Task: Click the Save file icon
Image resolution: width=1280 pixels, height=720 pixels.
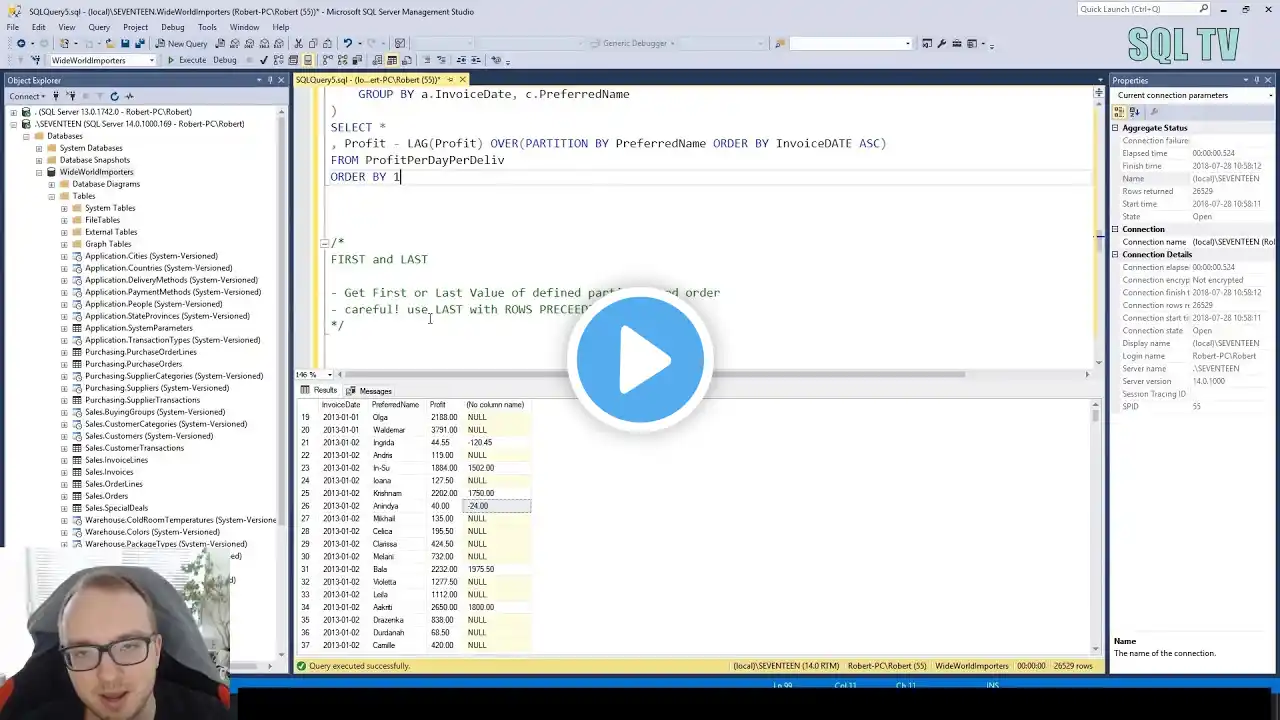Action: coord(125,44)
